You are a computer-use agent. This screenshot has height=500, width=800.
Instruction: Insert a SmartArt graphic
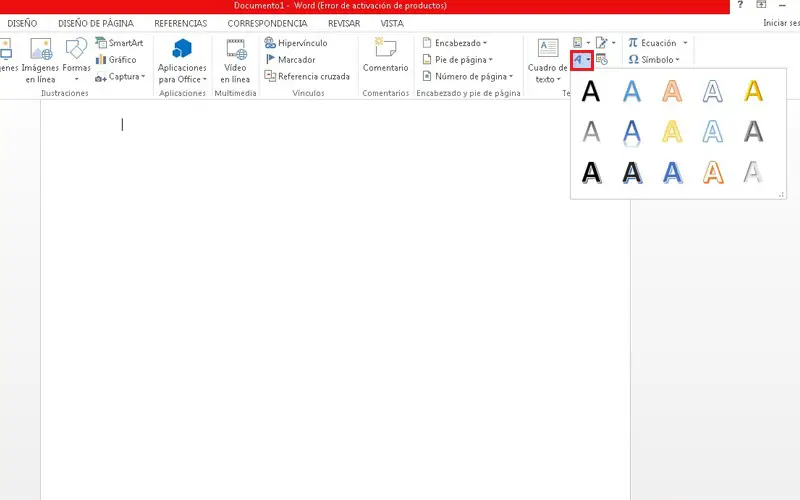click(x=119, y=43)
